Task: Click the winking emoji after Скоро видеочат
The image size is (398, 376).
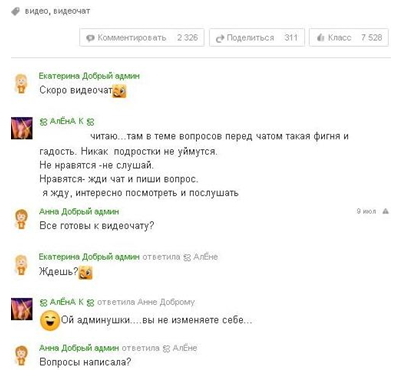Action: (119, 91)
